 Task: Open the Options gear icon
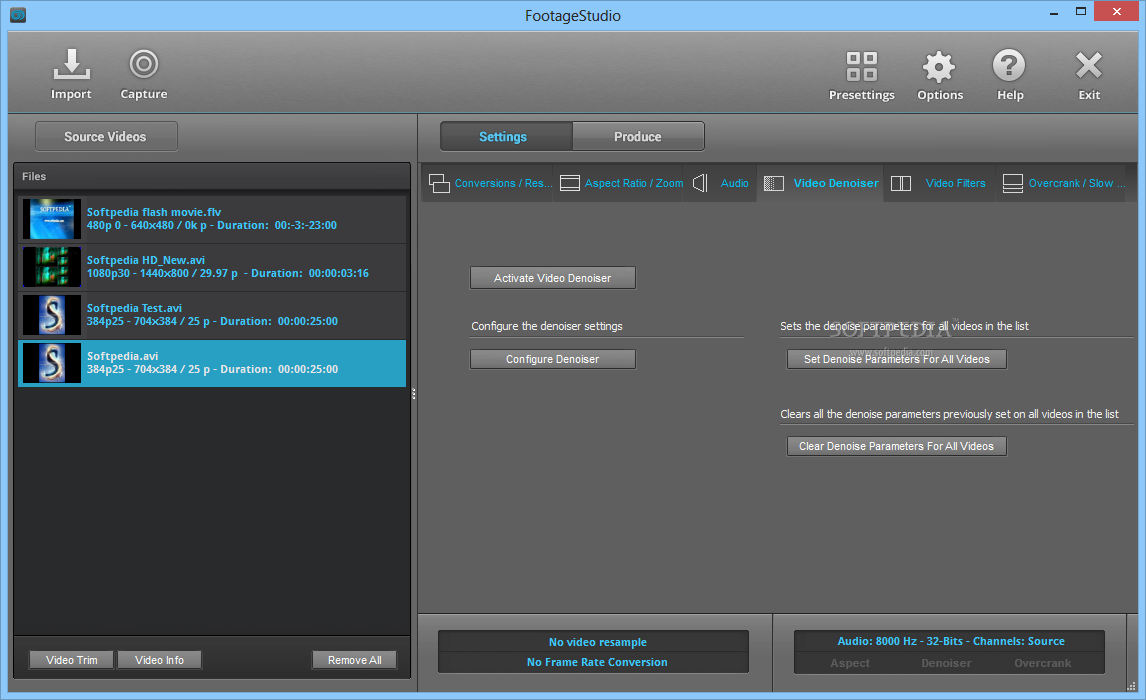[x=939, y=66]
